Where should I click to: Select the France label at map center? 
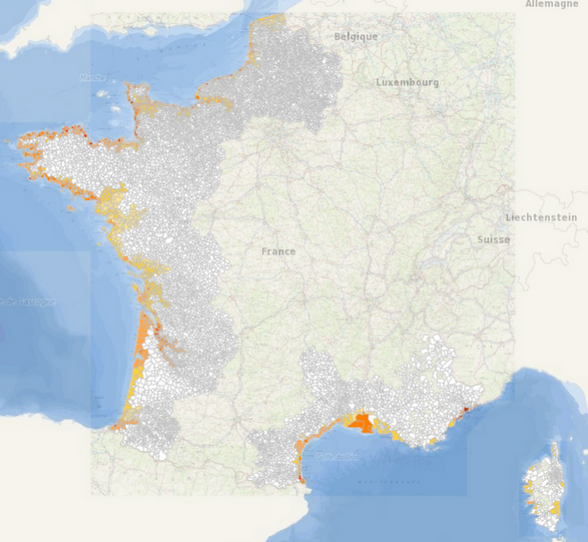click(x=278, y=251)
